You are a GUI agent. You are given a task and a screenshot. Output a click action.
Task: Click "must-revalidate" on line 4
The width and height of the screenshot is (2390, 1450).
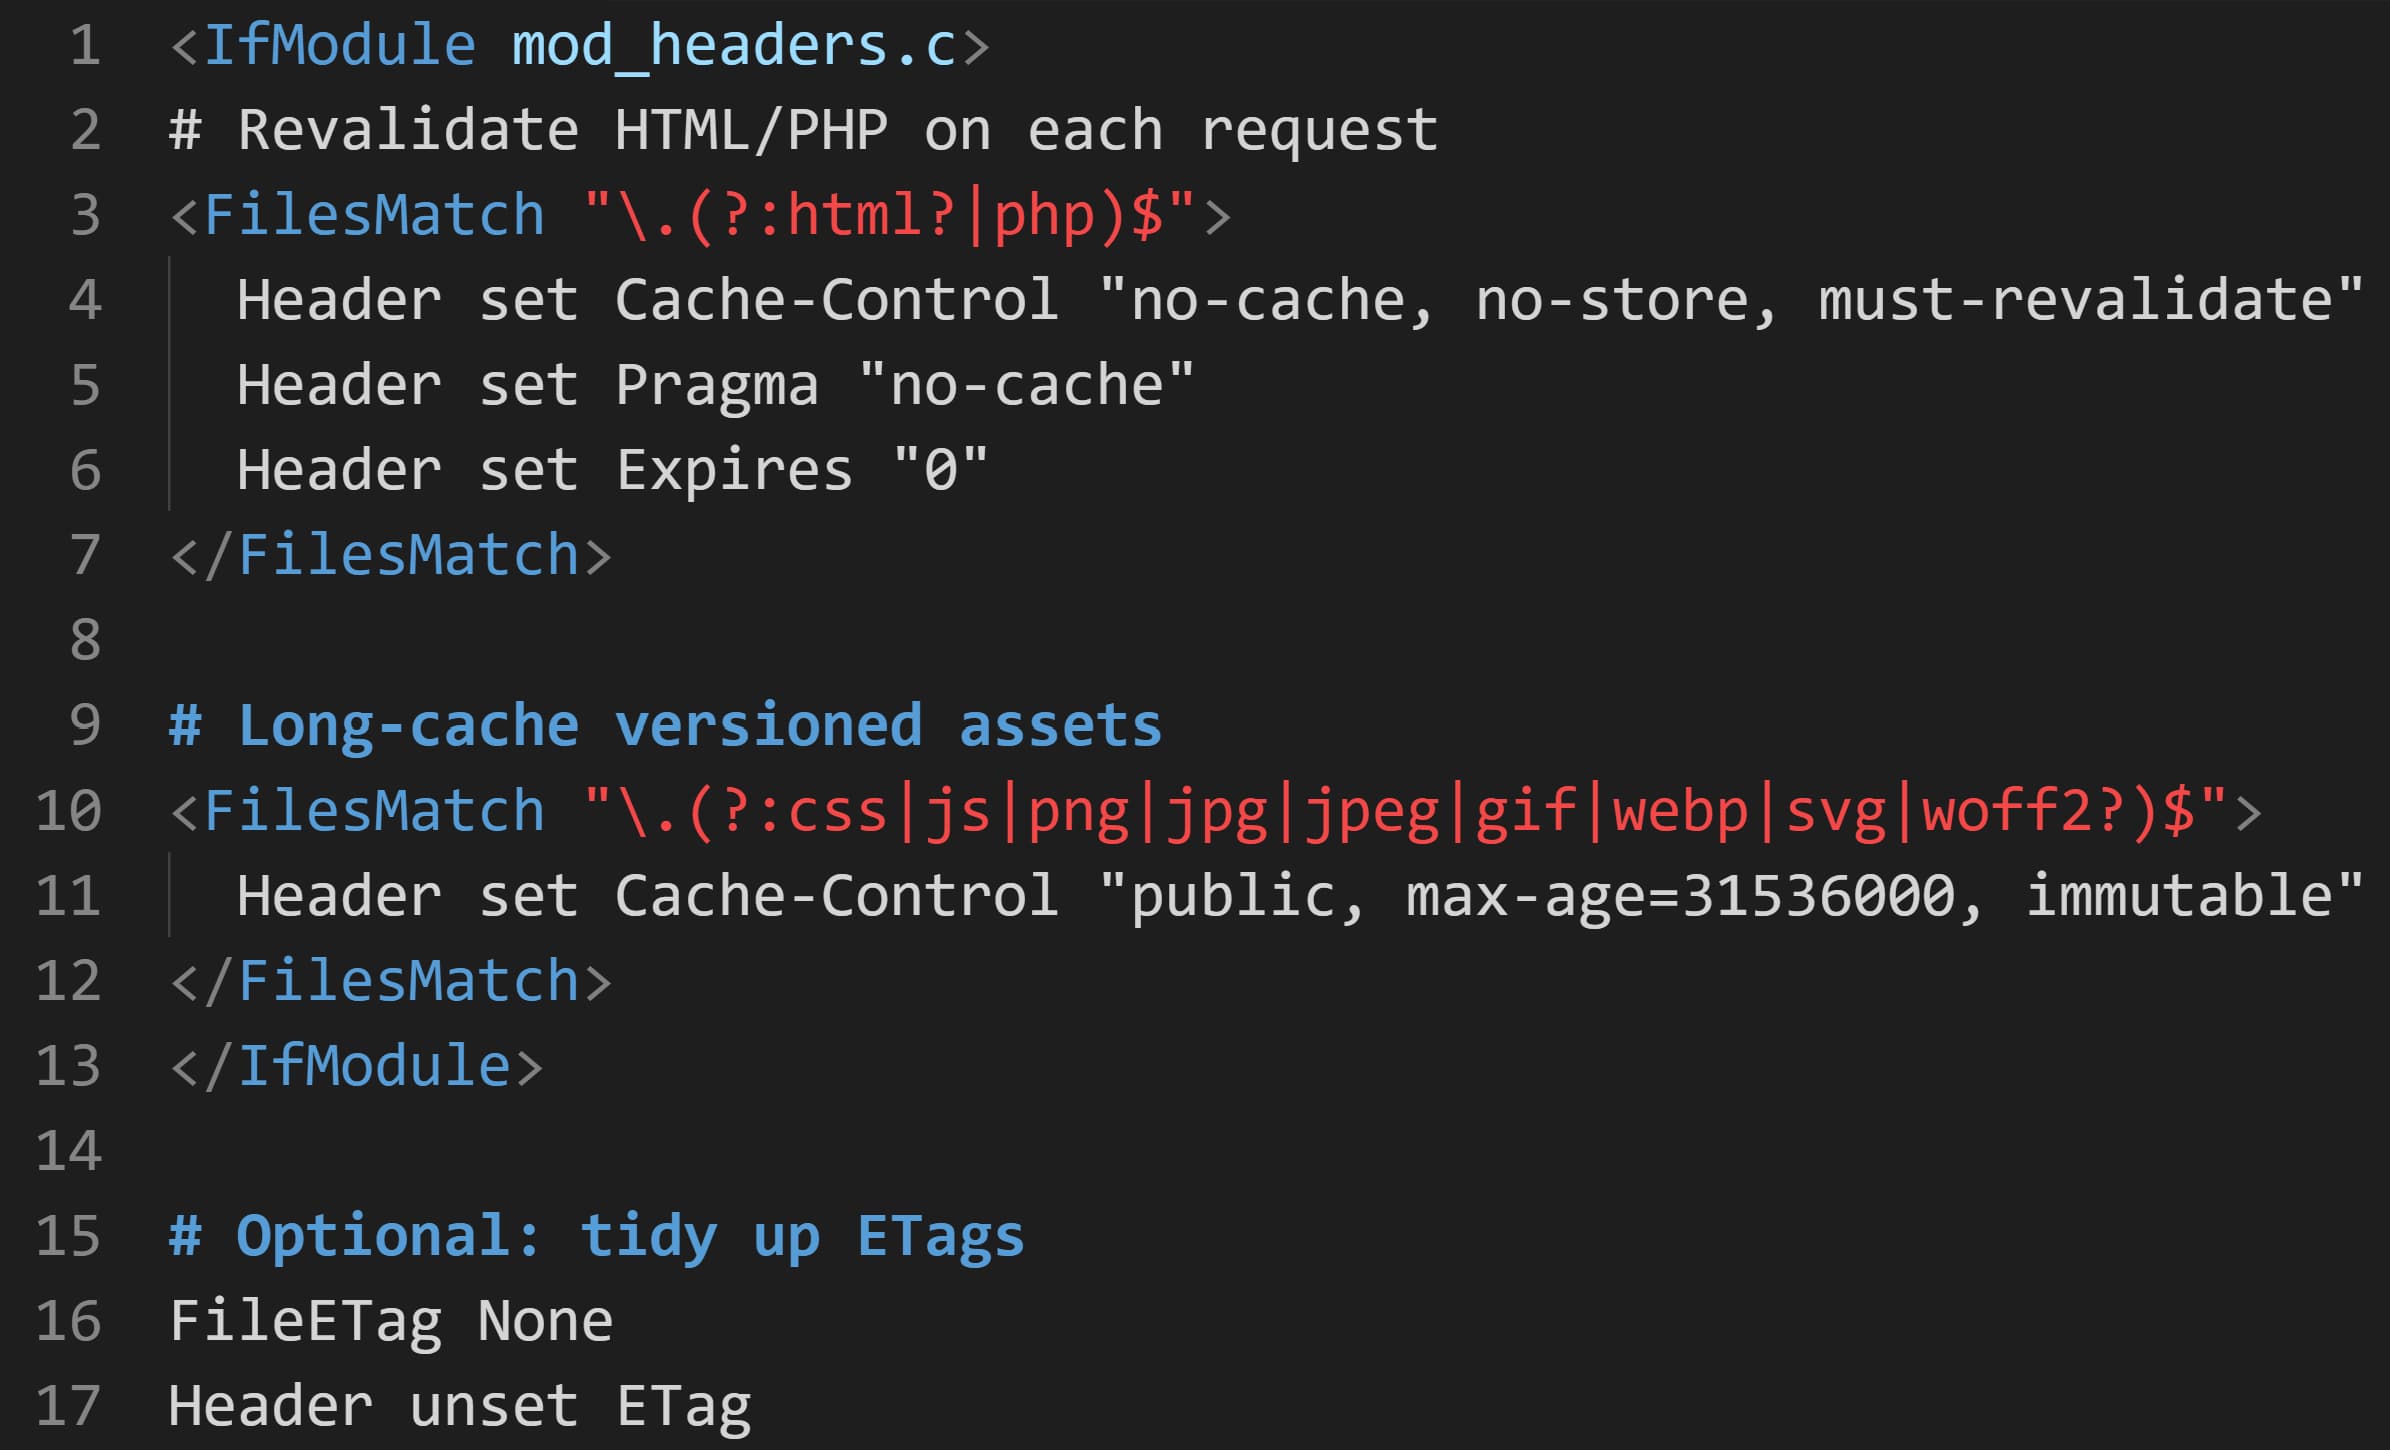(x=2075, y=301)
